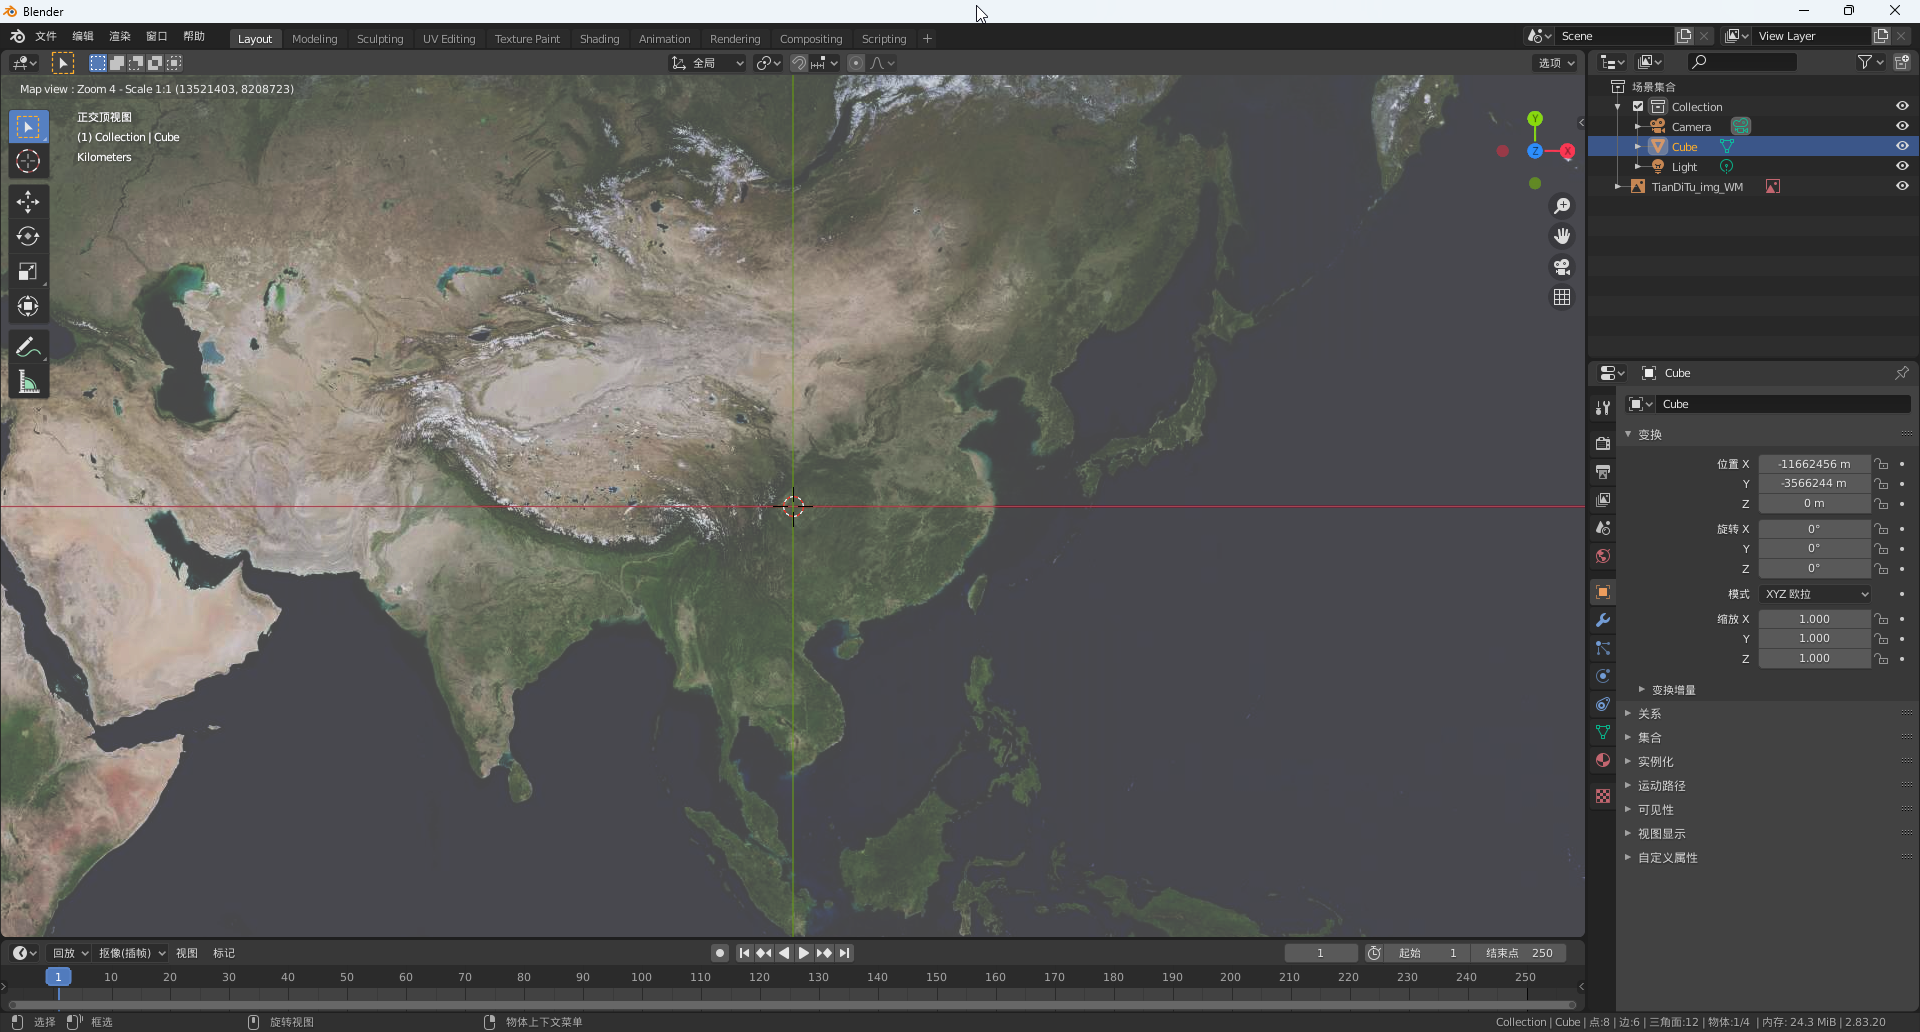Click the 结束点 end frame field
The image size is (1920, 1032).
click(x=1519, y=953)
